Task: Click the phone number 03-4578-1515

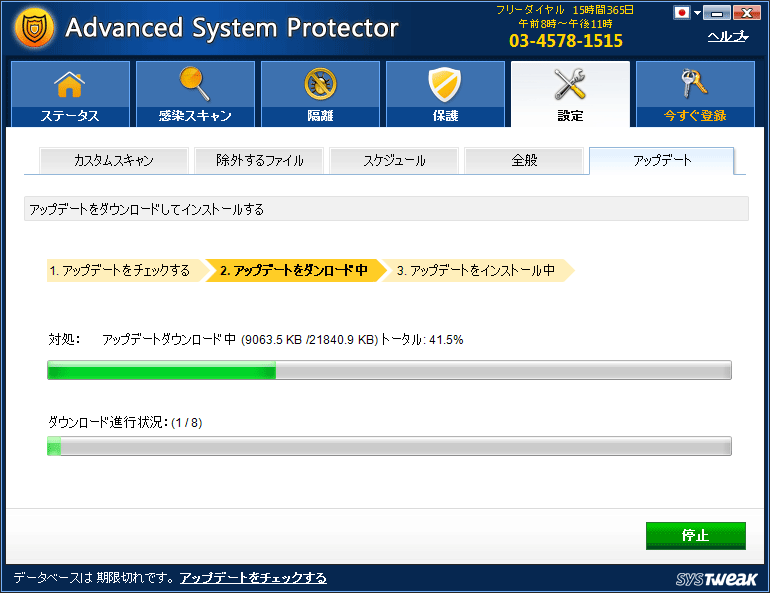Action: coord(566,41)
